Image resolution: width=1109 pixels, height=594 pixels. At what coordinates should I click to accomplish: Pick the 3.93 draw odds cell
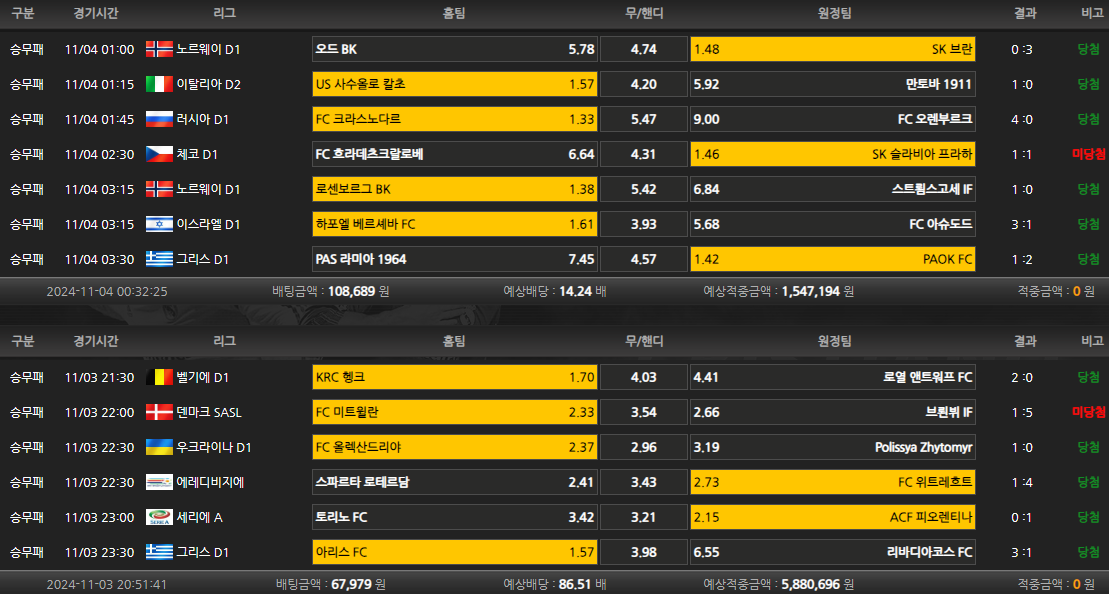click(x=644, y=224)
